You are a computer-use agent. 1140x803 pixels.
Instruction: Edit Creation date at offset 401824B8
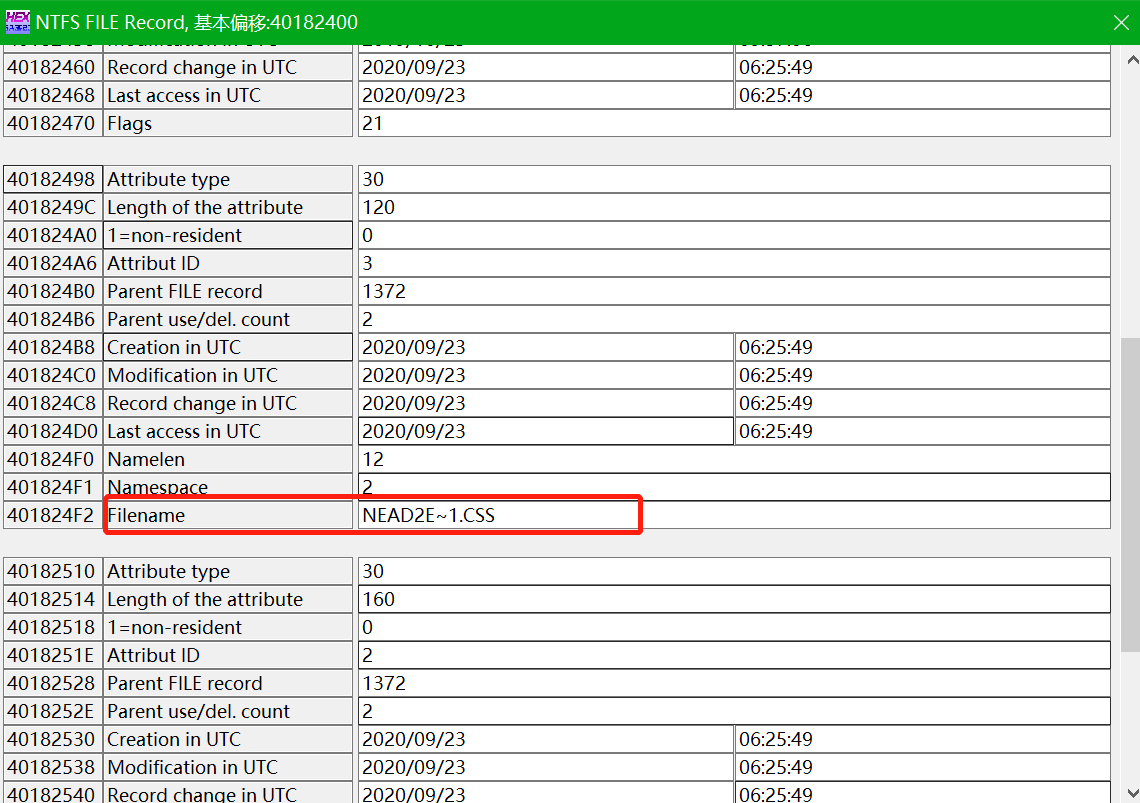click(545, 348)
